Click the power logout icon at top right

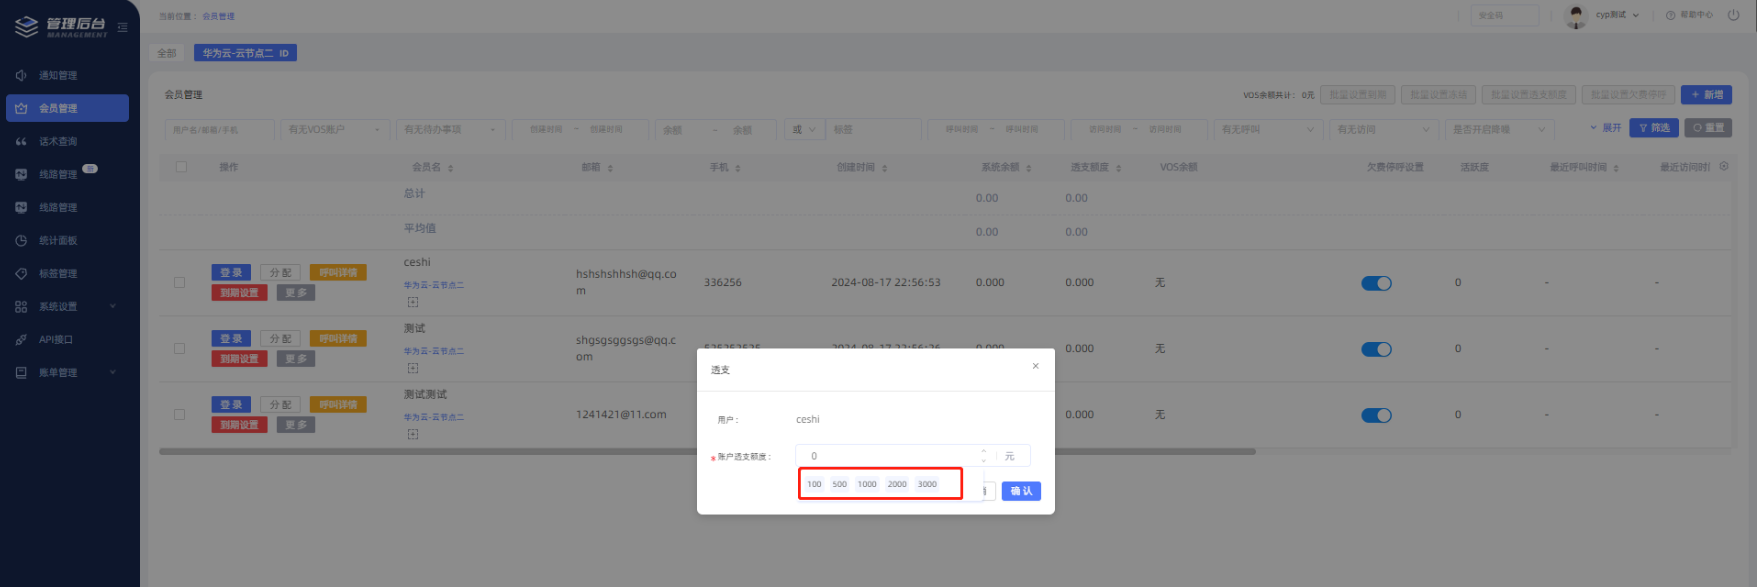tap(1733, 15)
